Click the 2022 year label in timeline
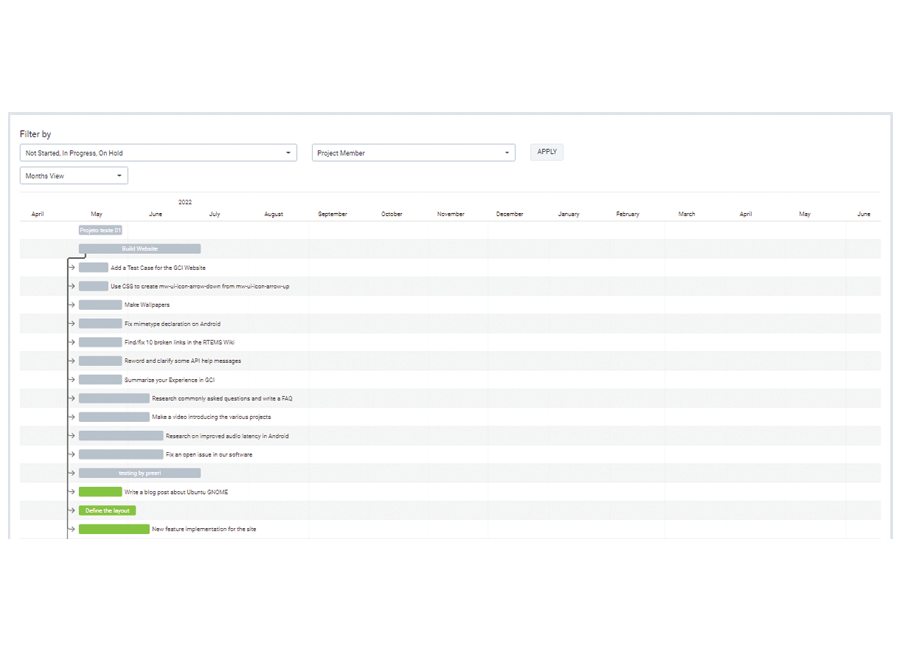 point(185,202)
